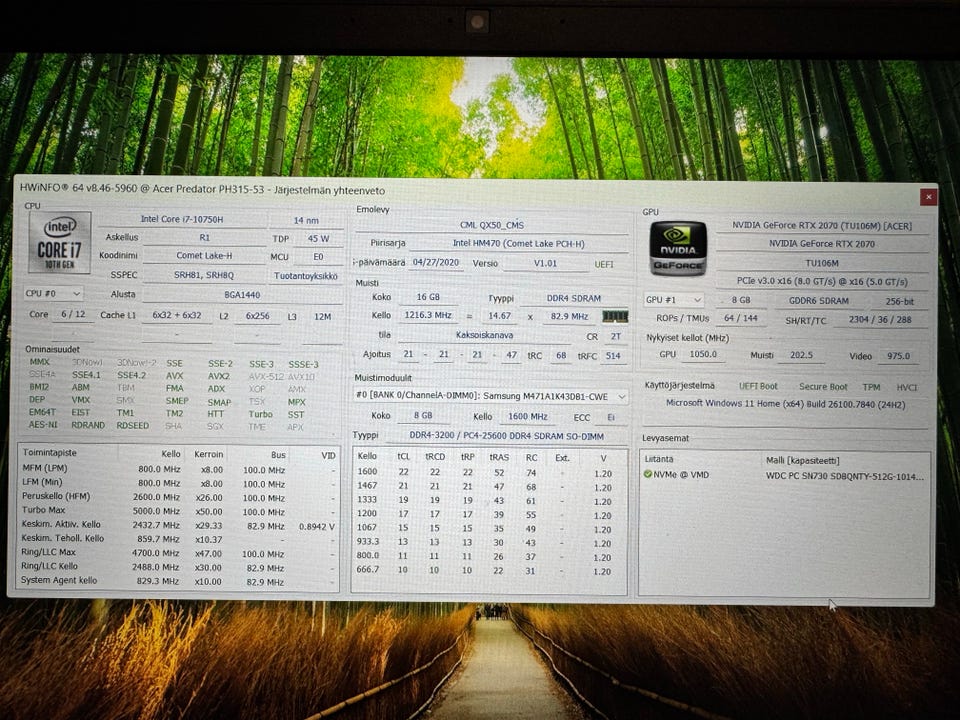
Task: Click the 14 nm process value
Action: (x=306, y=220)
